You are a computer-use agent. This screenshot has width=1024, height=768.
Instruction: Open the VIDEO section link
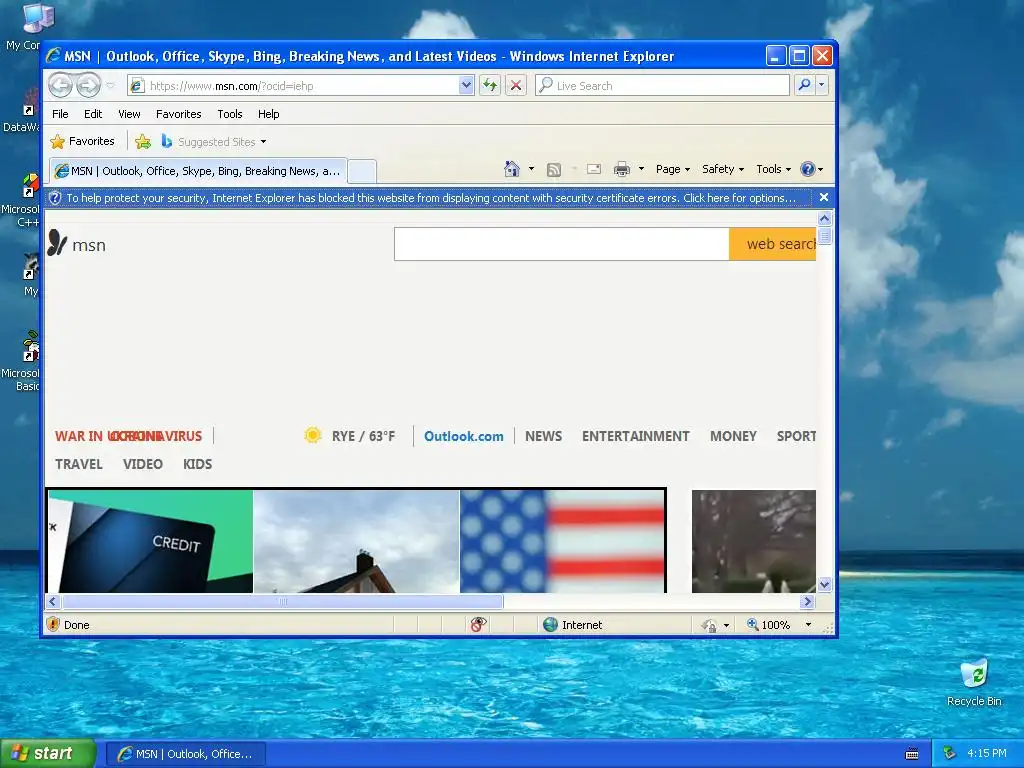pyautogui.click(x=142, y=464)
